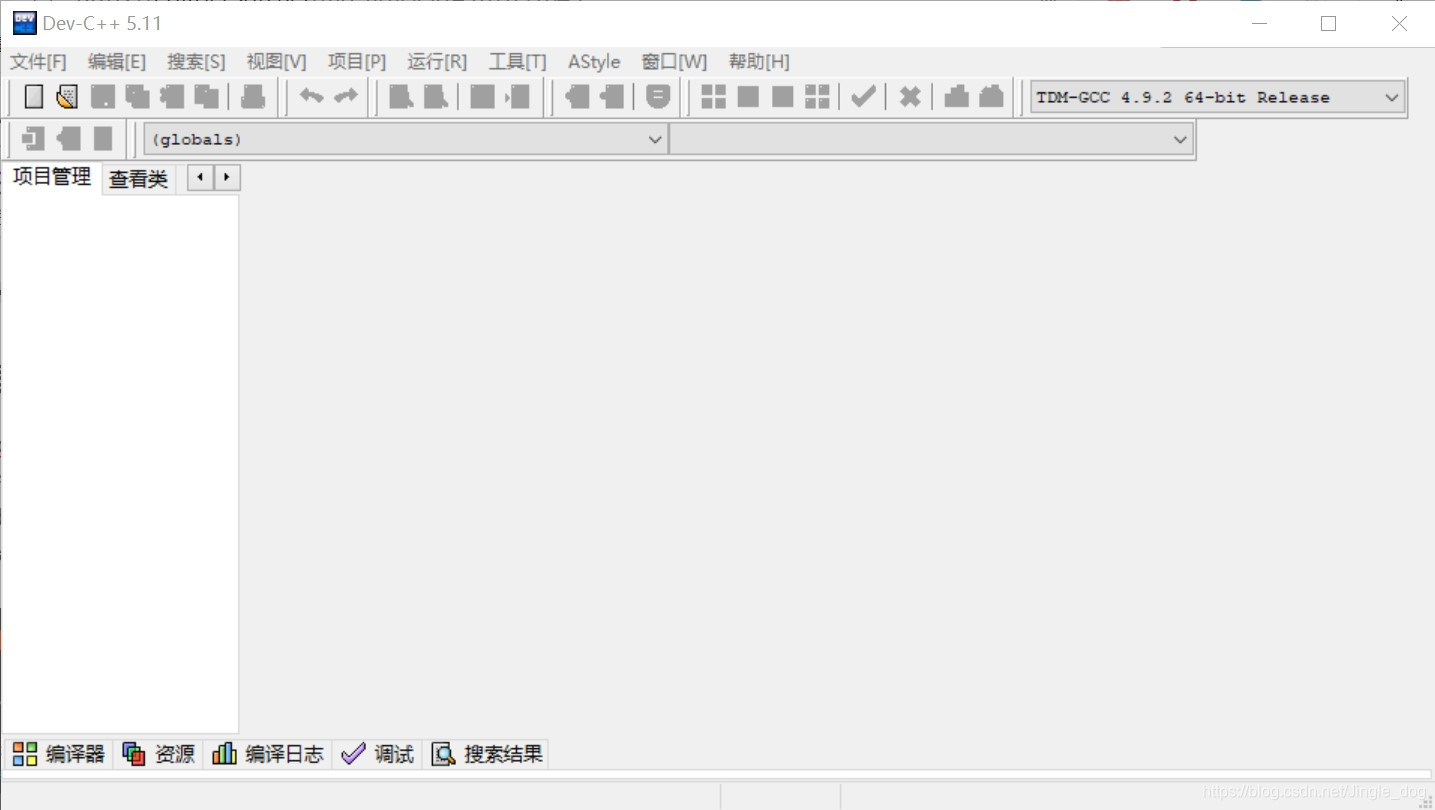Open the TDM-GCC 4.9.2 compiler dropdown
This screenshot has height=810, width=1435.
(1217, 97)
